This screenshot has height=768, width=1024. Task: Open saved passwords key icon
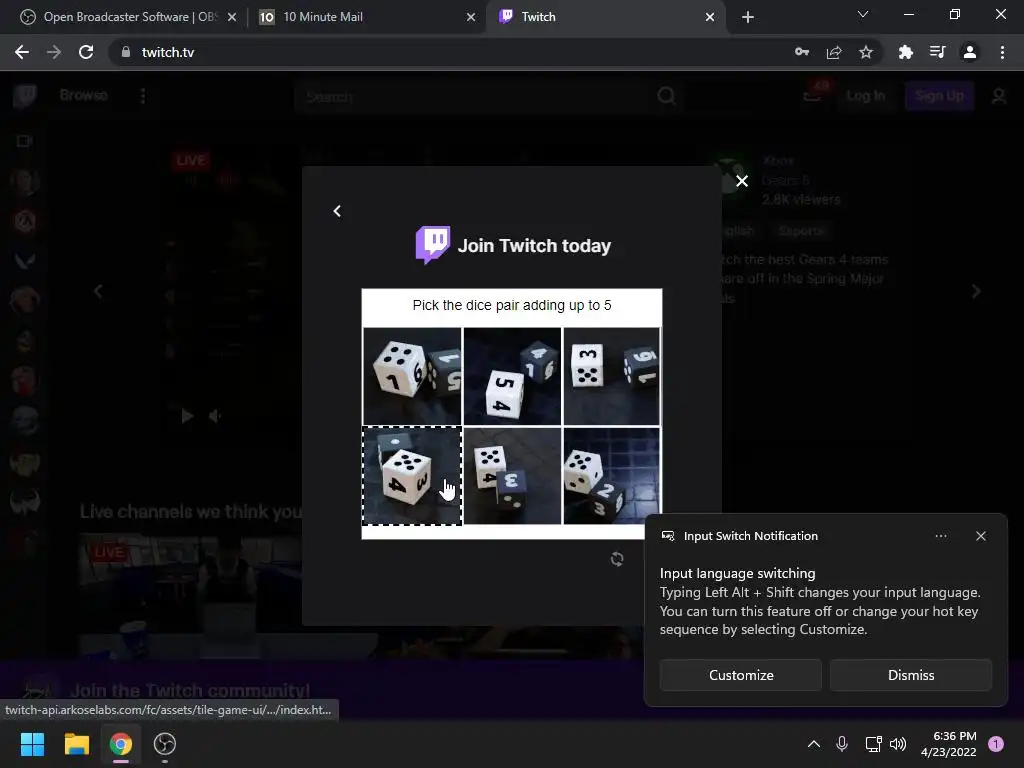point(801,52)
